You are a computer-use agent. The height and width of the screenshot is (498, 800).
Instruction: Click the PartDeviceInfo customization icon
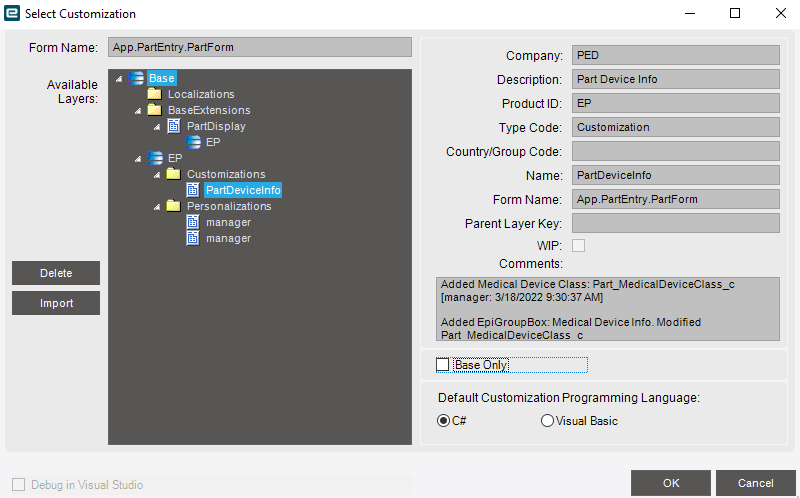(193, 190)
